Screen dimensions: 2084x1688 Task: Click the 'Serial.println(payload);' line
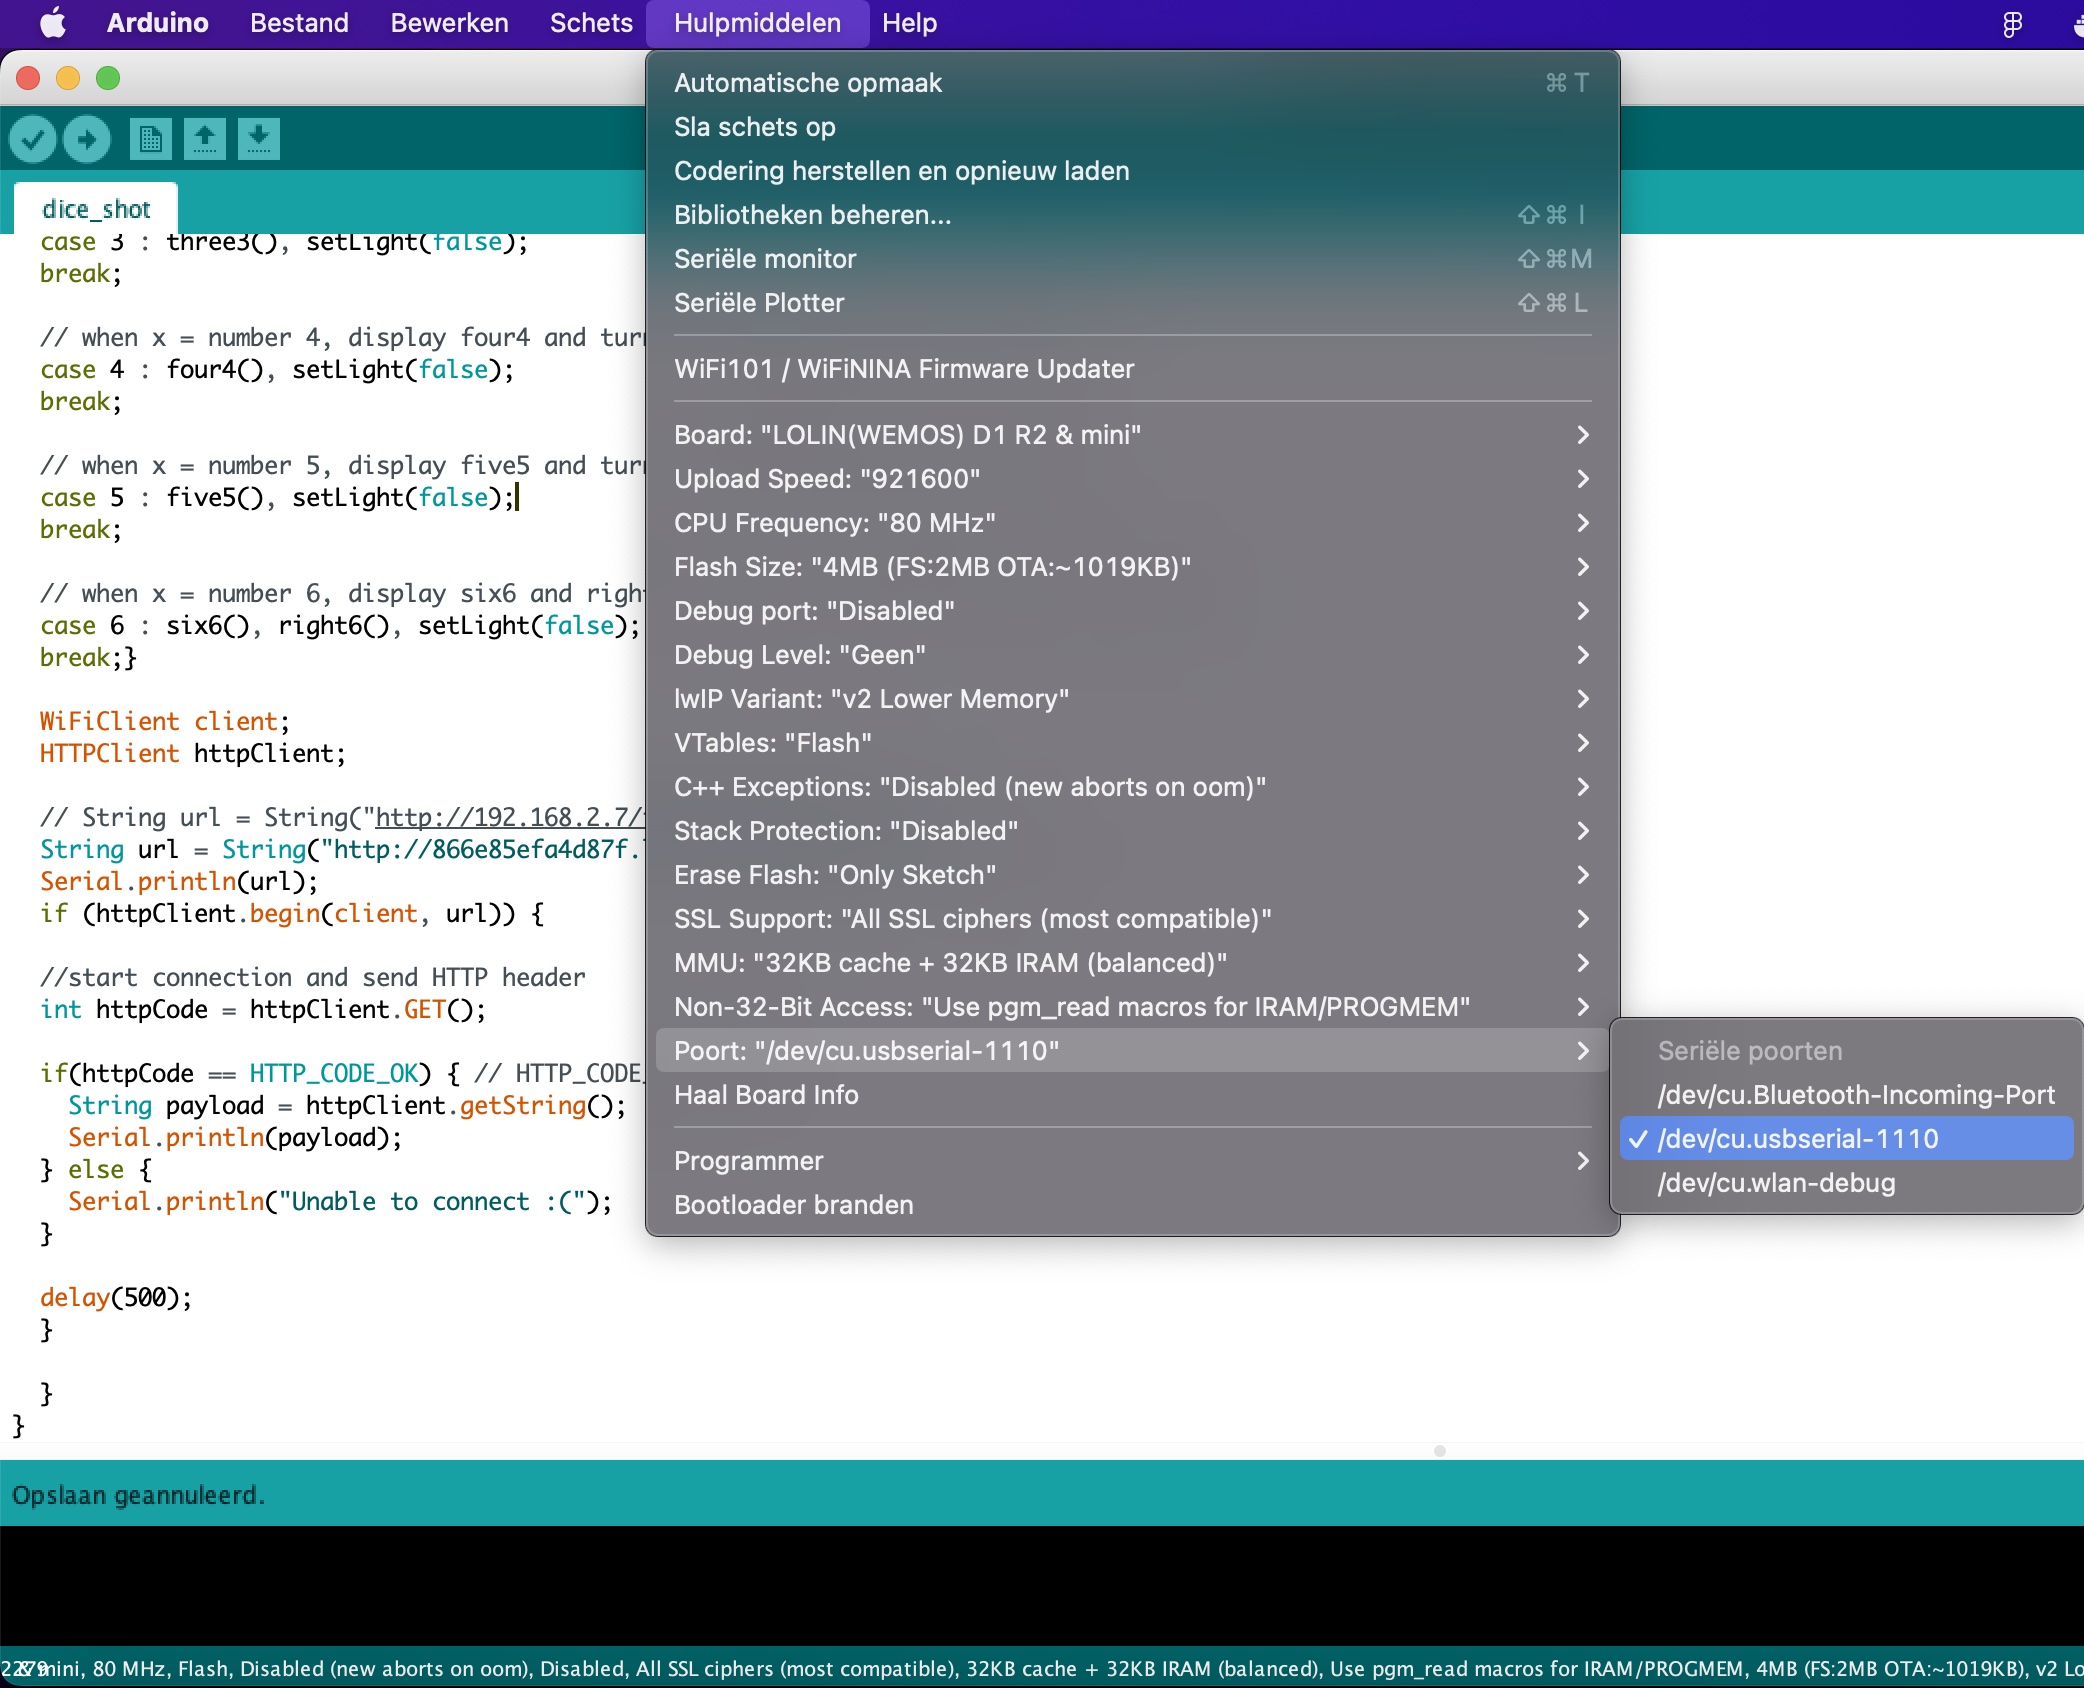click(x=235, y=1137)
